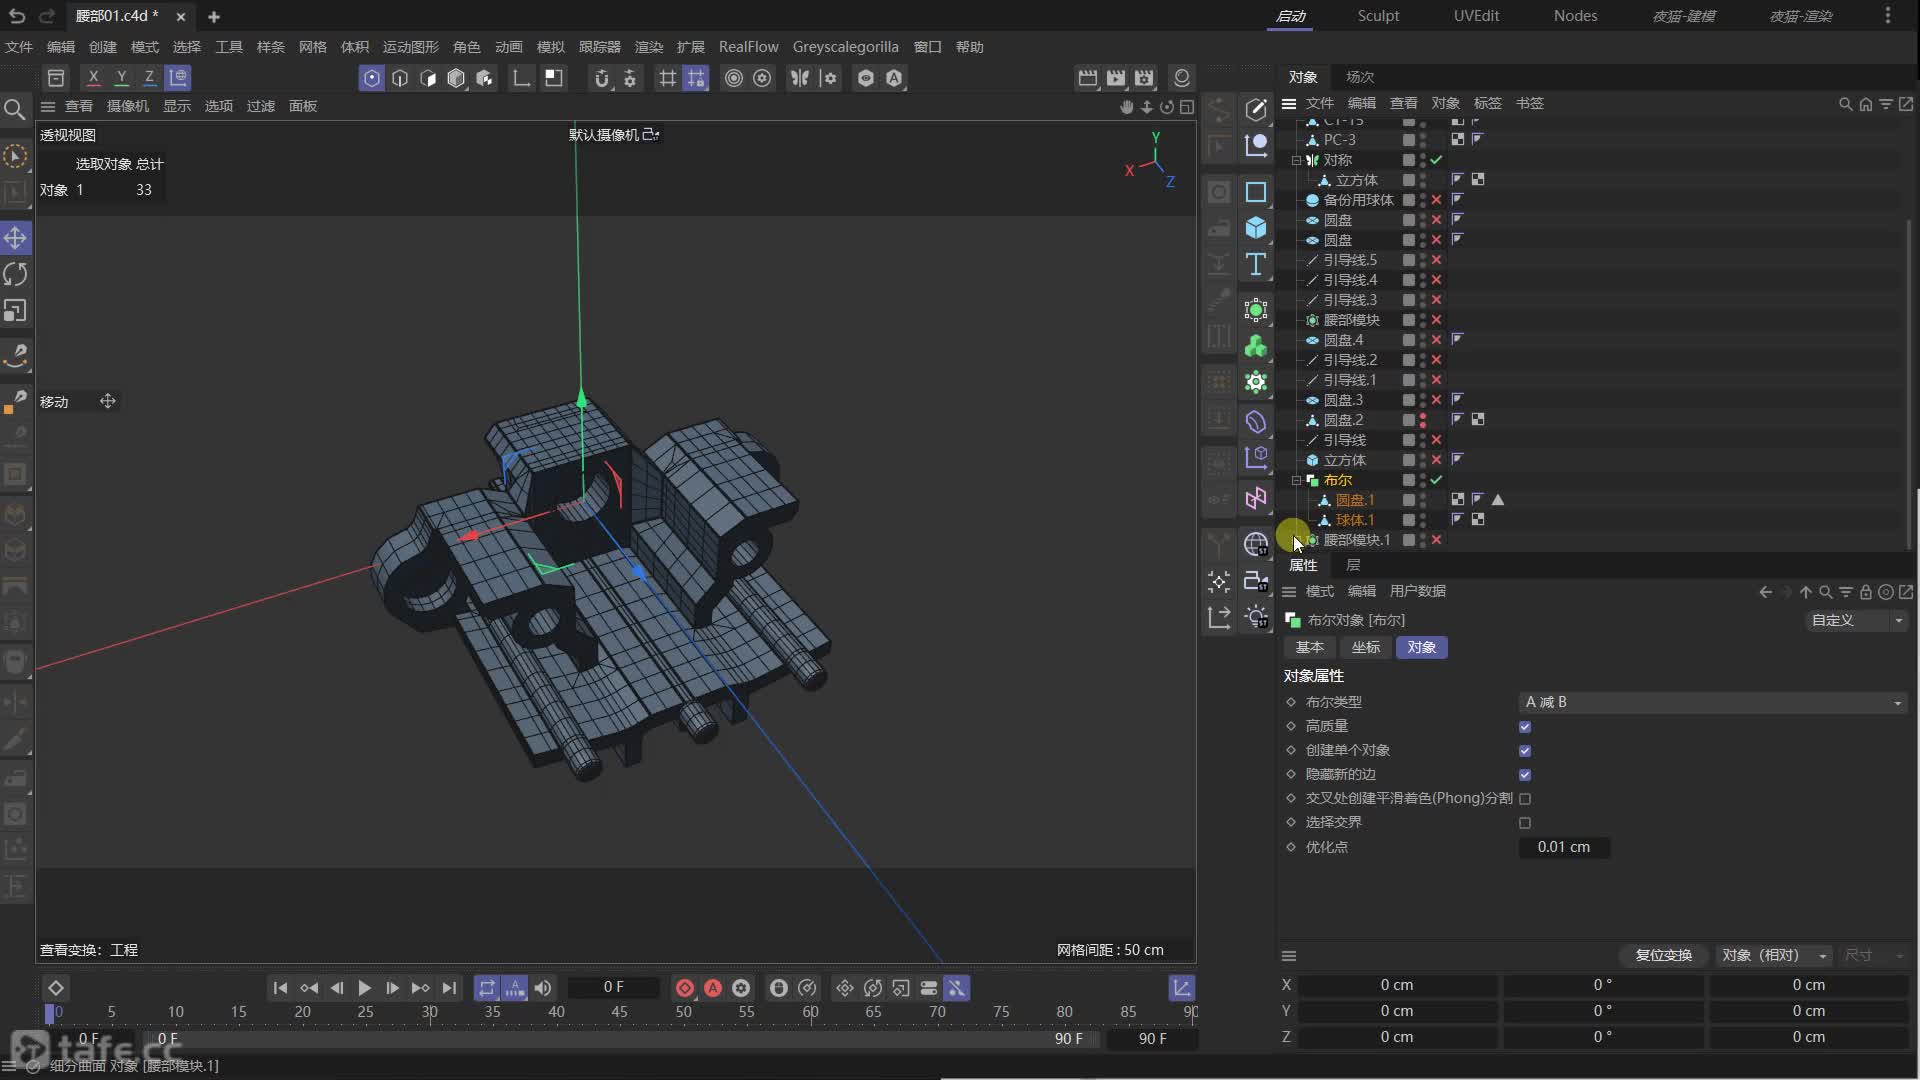
Task: Click the 坐标 attribute button
Action: point(1365,647)
